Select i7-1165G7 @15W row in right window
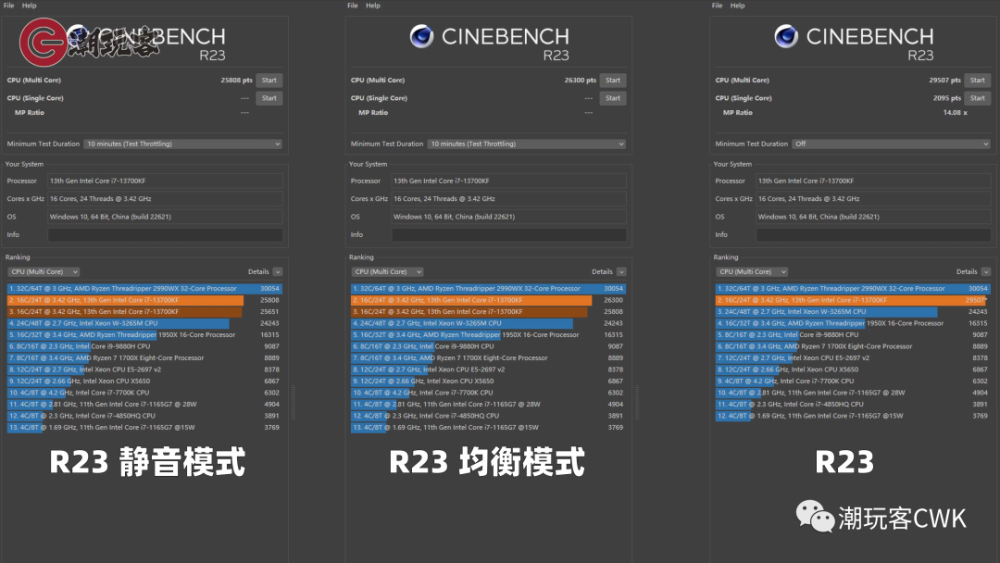The height and width of the screenshot is (563, 1000). (x=853, y=416)
